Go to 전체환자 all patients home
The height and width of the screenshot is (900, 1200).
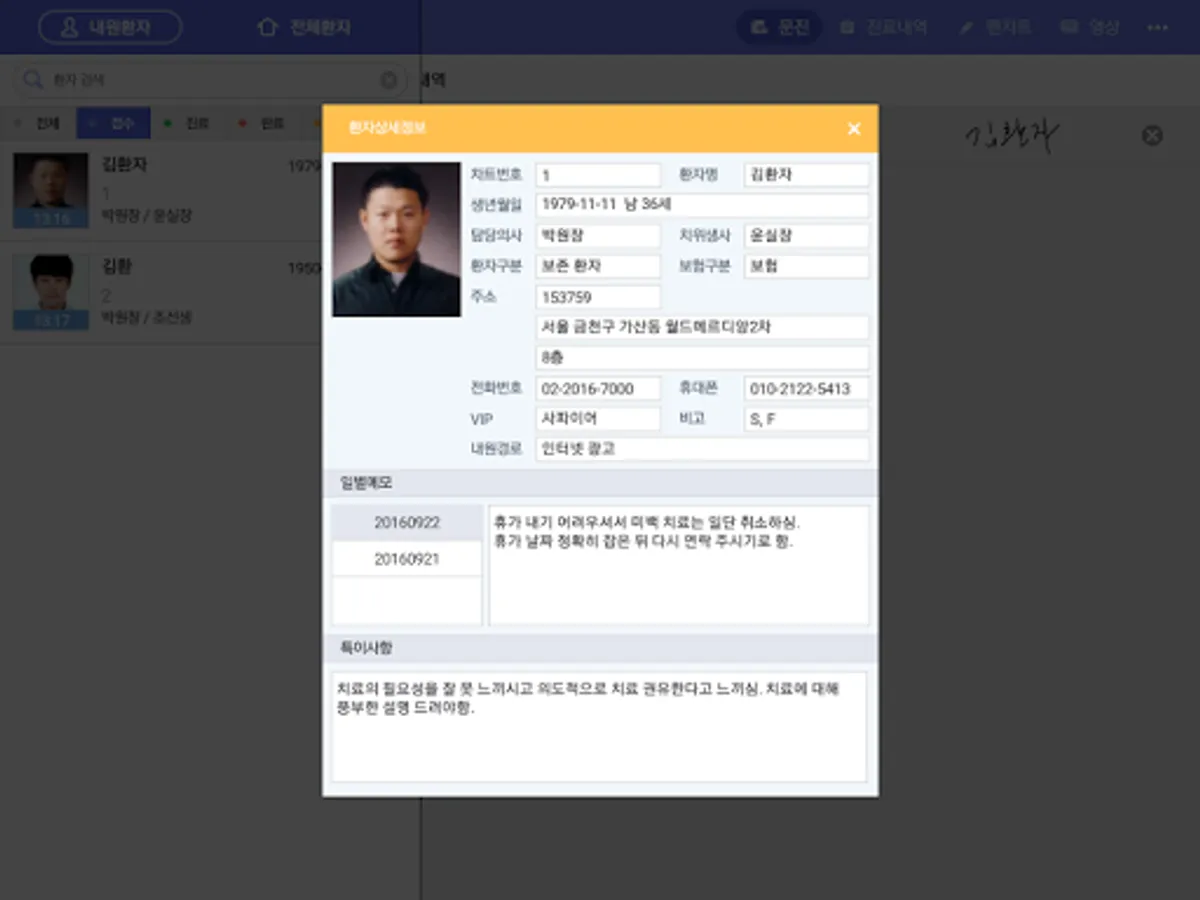pos(305,27)
